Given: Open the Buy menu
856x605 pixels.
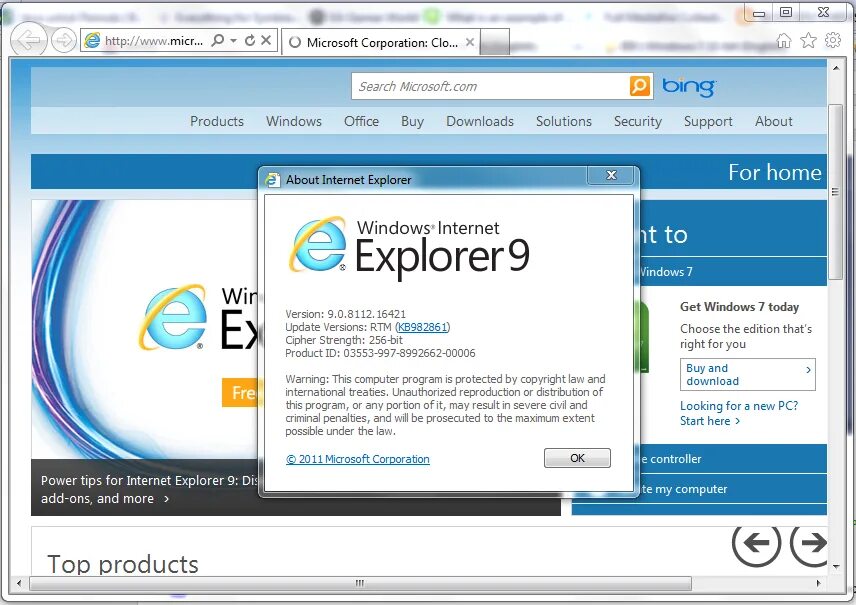Looking at the screenshot, I should (412, 121).
